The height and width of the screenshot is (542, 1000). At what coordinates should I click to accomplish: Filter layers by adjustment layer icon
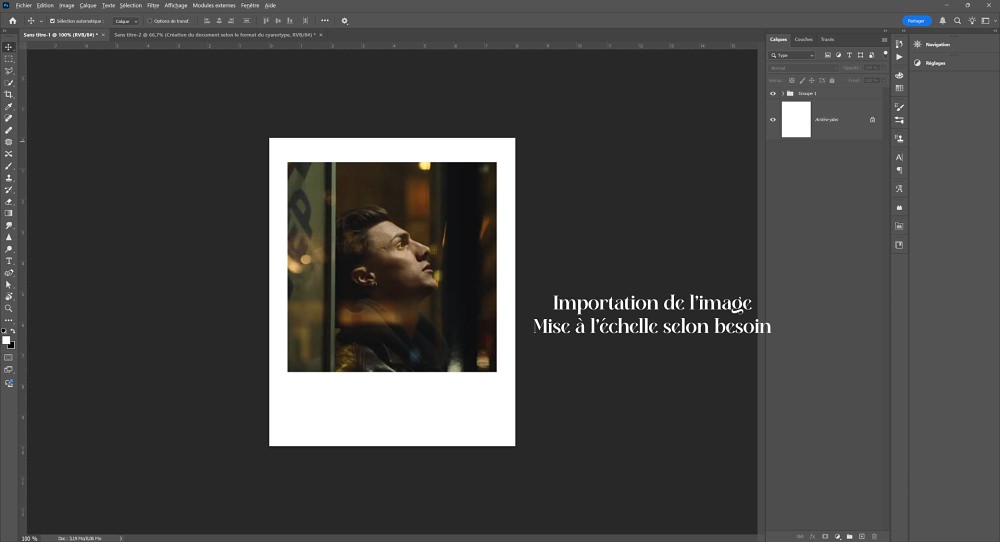point(839,55)
